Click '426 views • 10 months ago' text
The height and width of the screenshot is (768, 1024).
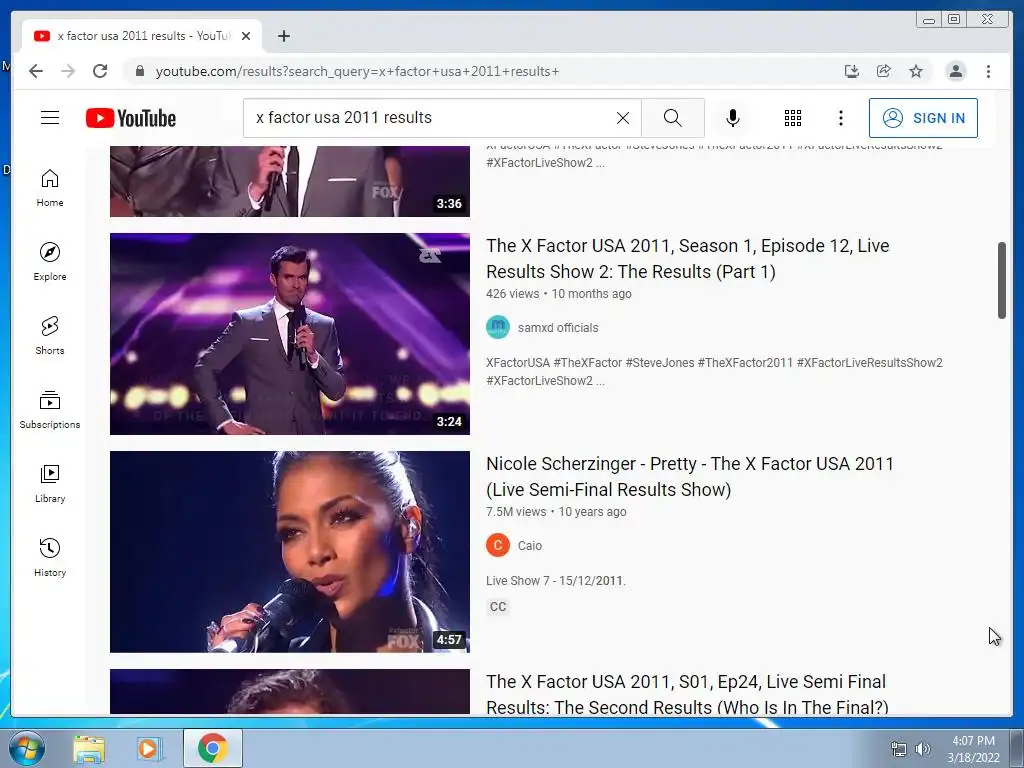tap(558, 294)
